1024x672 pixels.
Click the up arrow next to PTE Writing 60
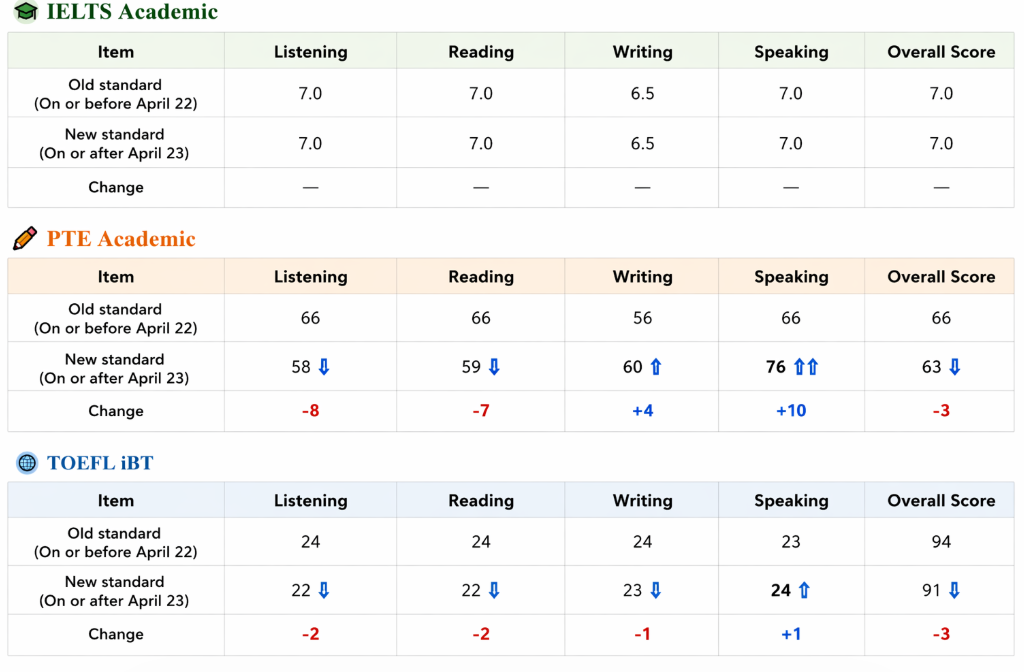656,367
